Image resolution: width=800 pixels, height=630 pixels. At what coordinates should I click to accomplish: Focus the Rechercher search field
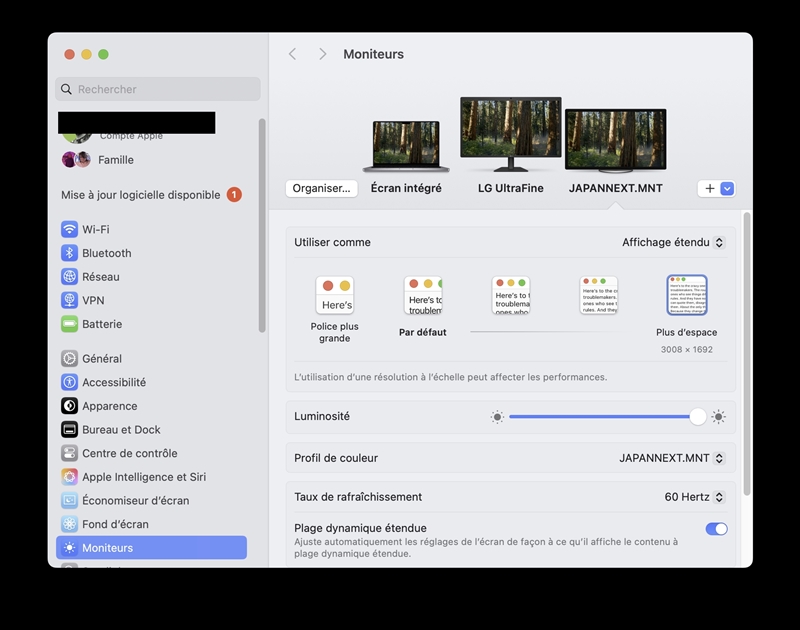158,89
